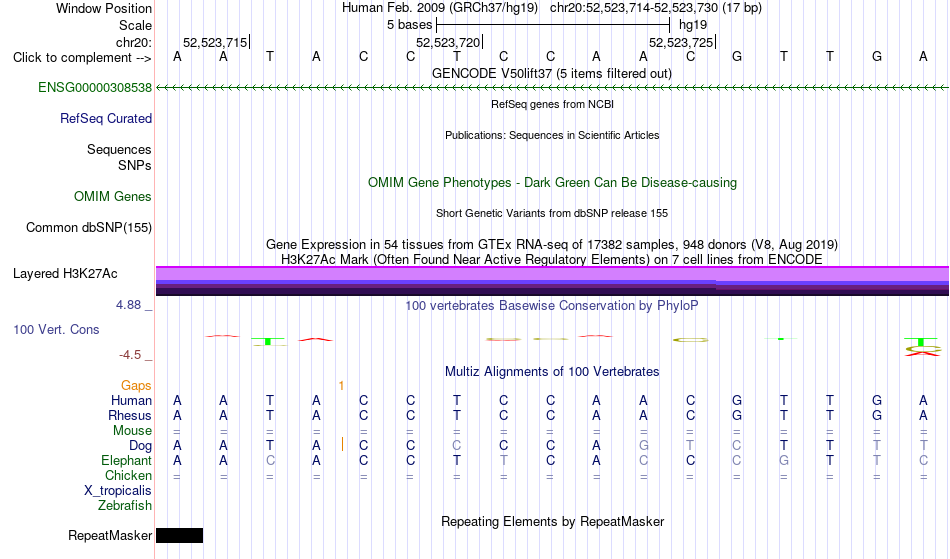The height and width of the screenshot is (559, 950).
Task: Click the orange insertion bar in Dog row
Action: point(342,445)
